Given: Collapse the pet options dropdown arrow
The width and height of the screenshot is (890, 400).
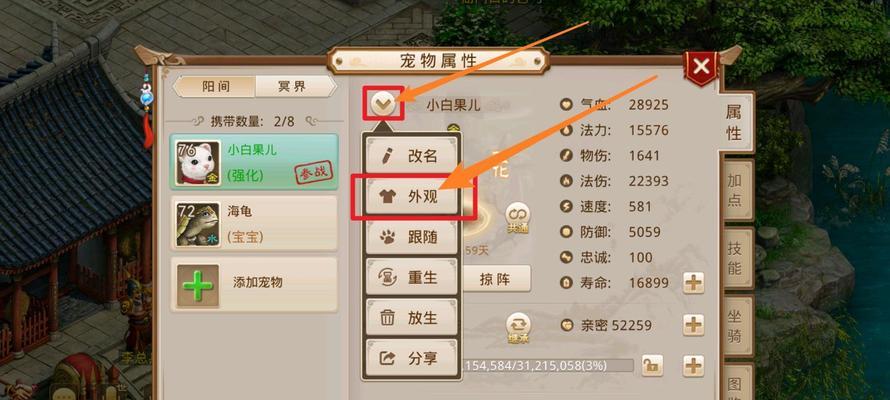Looking at the screenshot, I should (384, 103).
